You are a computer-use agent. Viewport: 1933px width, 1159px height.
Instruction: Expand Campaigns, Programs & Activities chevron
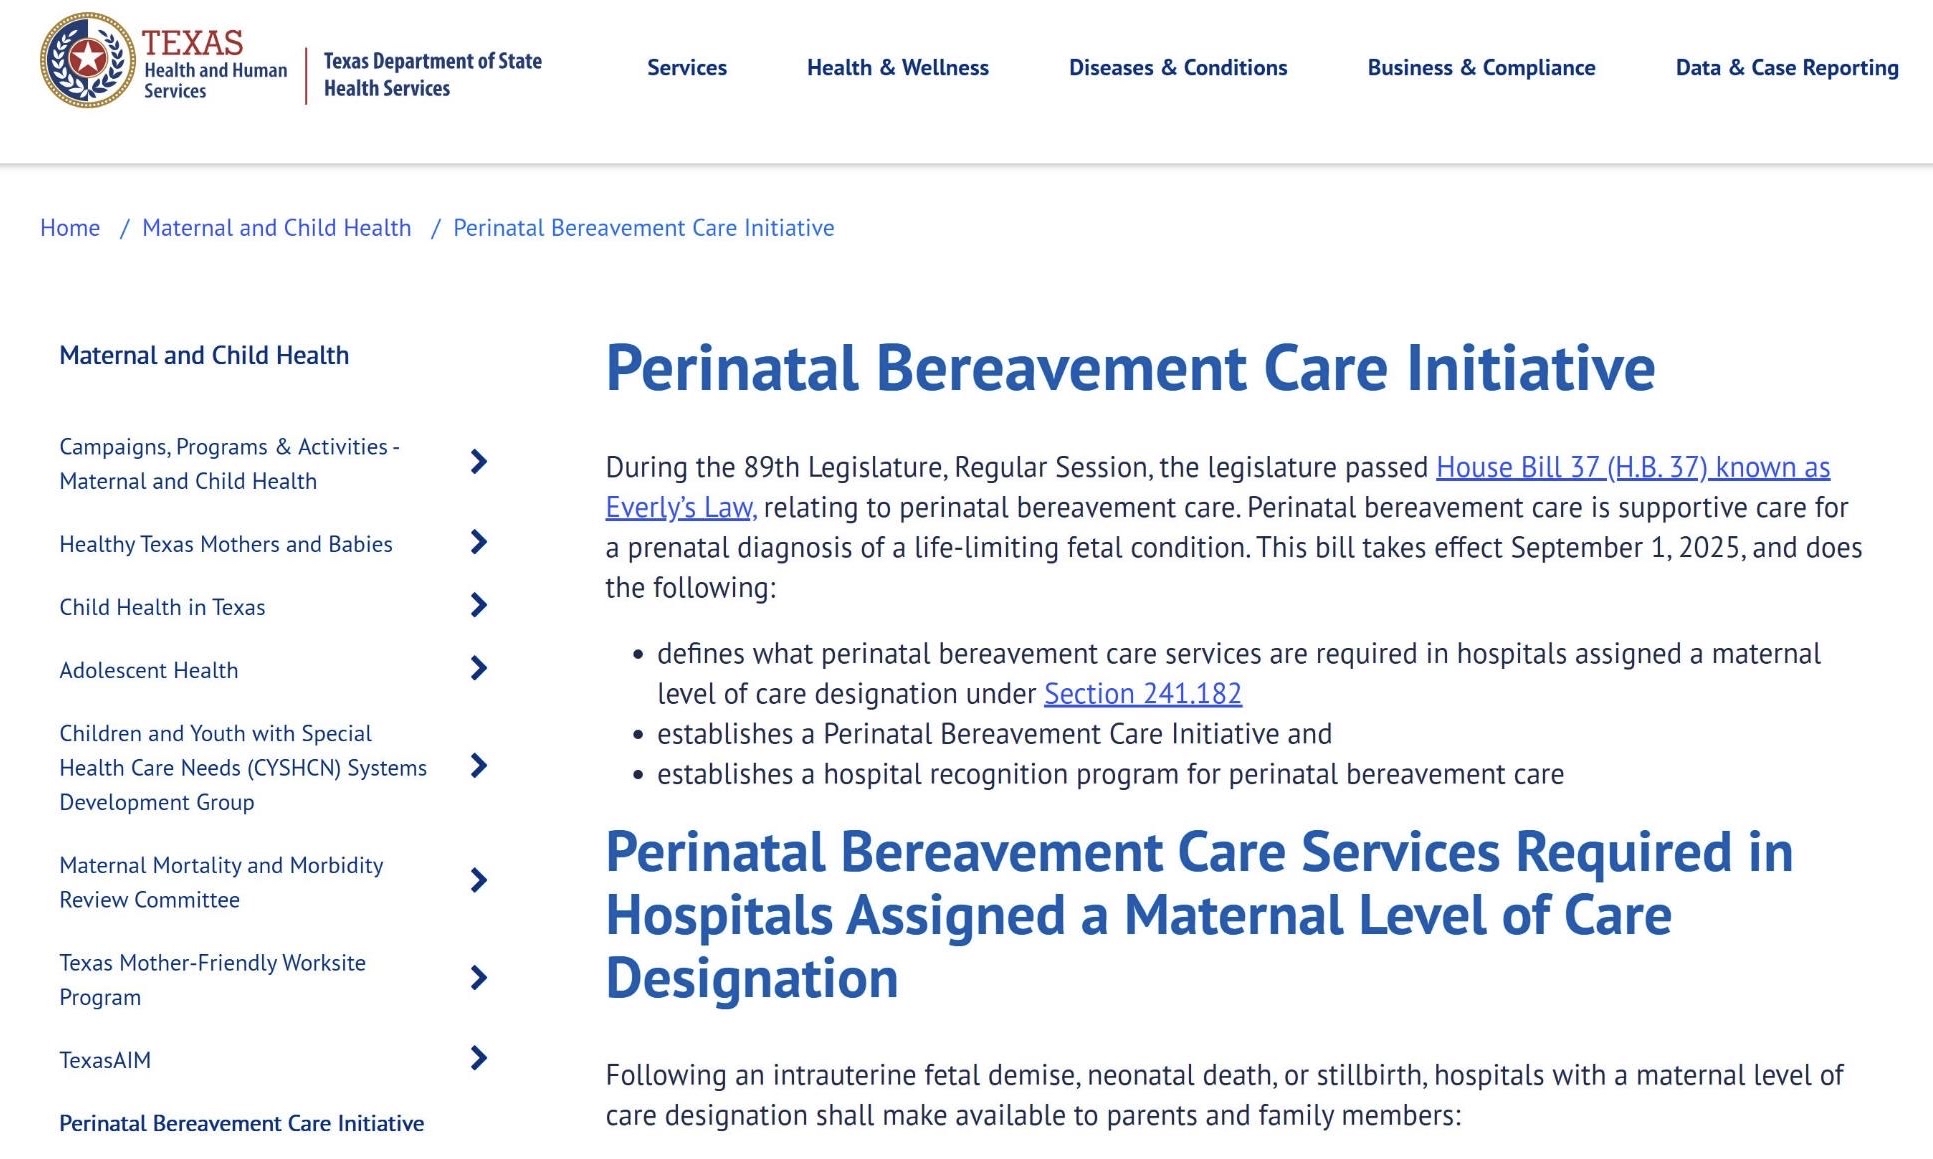click(479, 462)
